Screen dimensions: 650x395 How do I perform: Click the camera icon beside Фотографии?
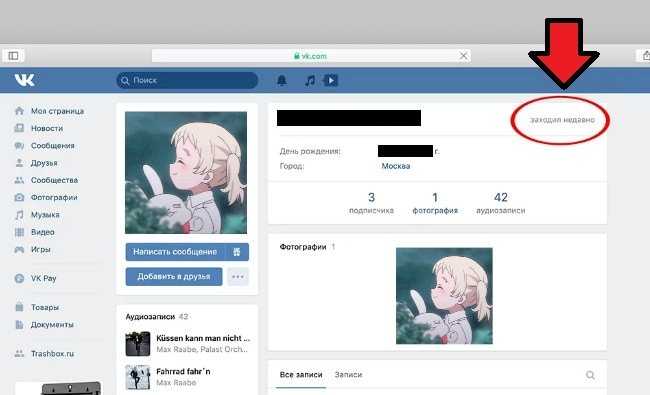(x=19, y=197)
